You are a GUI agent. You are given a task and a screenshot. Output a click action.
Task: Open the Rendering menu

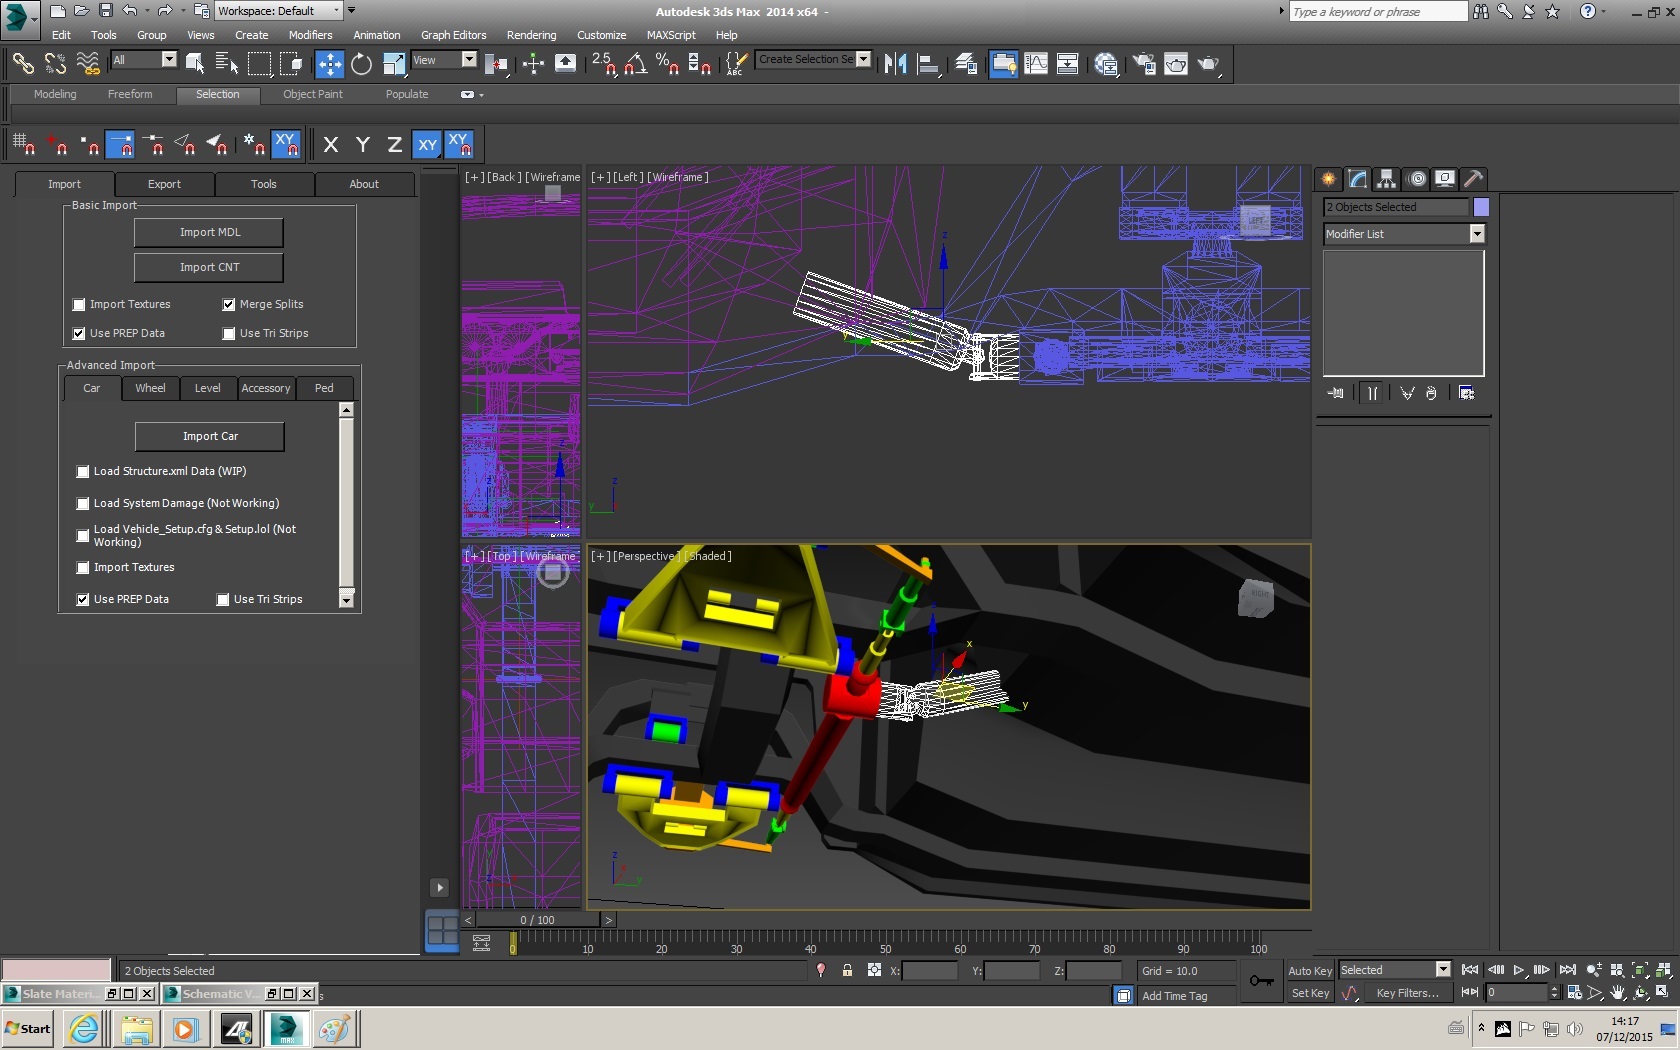tap(531, 35)
